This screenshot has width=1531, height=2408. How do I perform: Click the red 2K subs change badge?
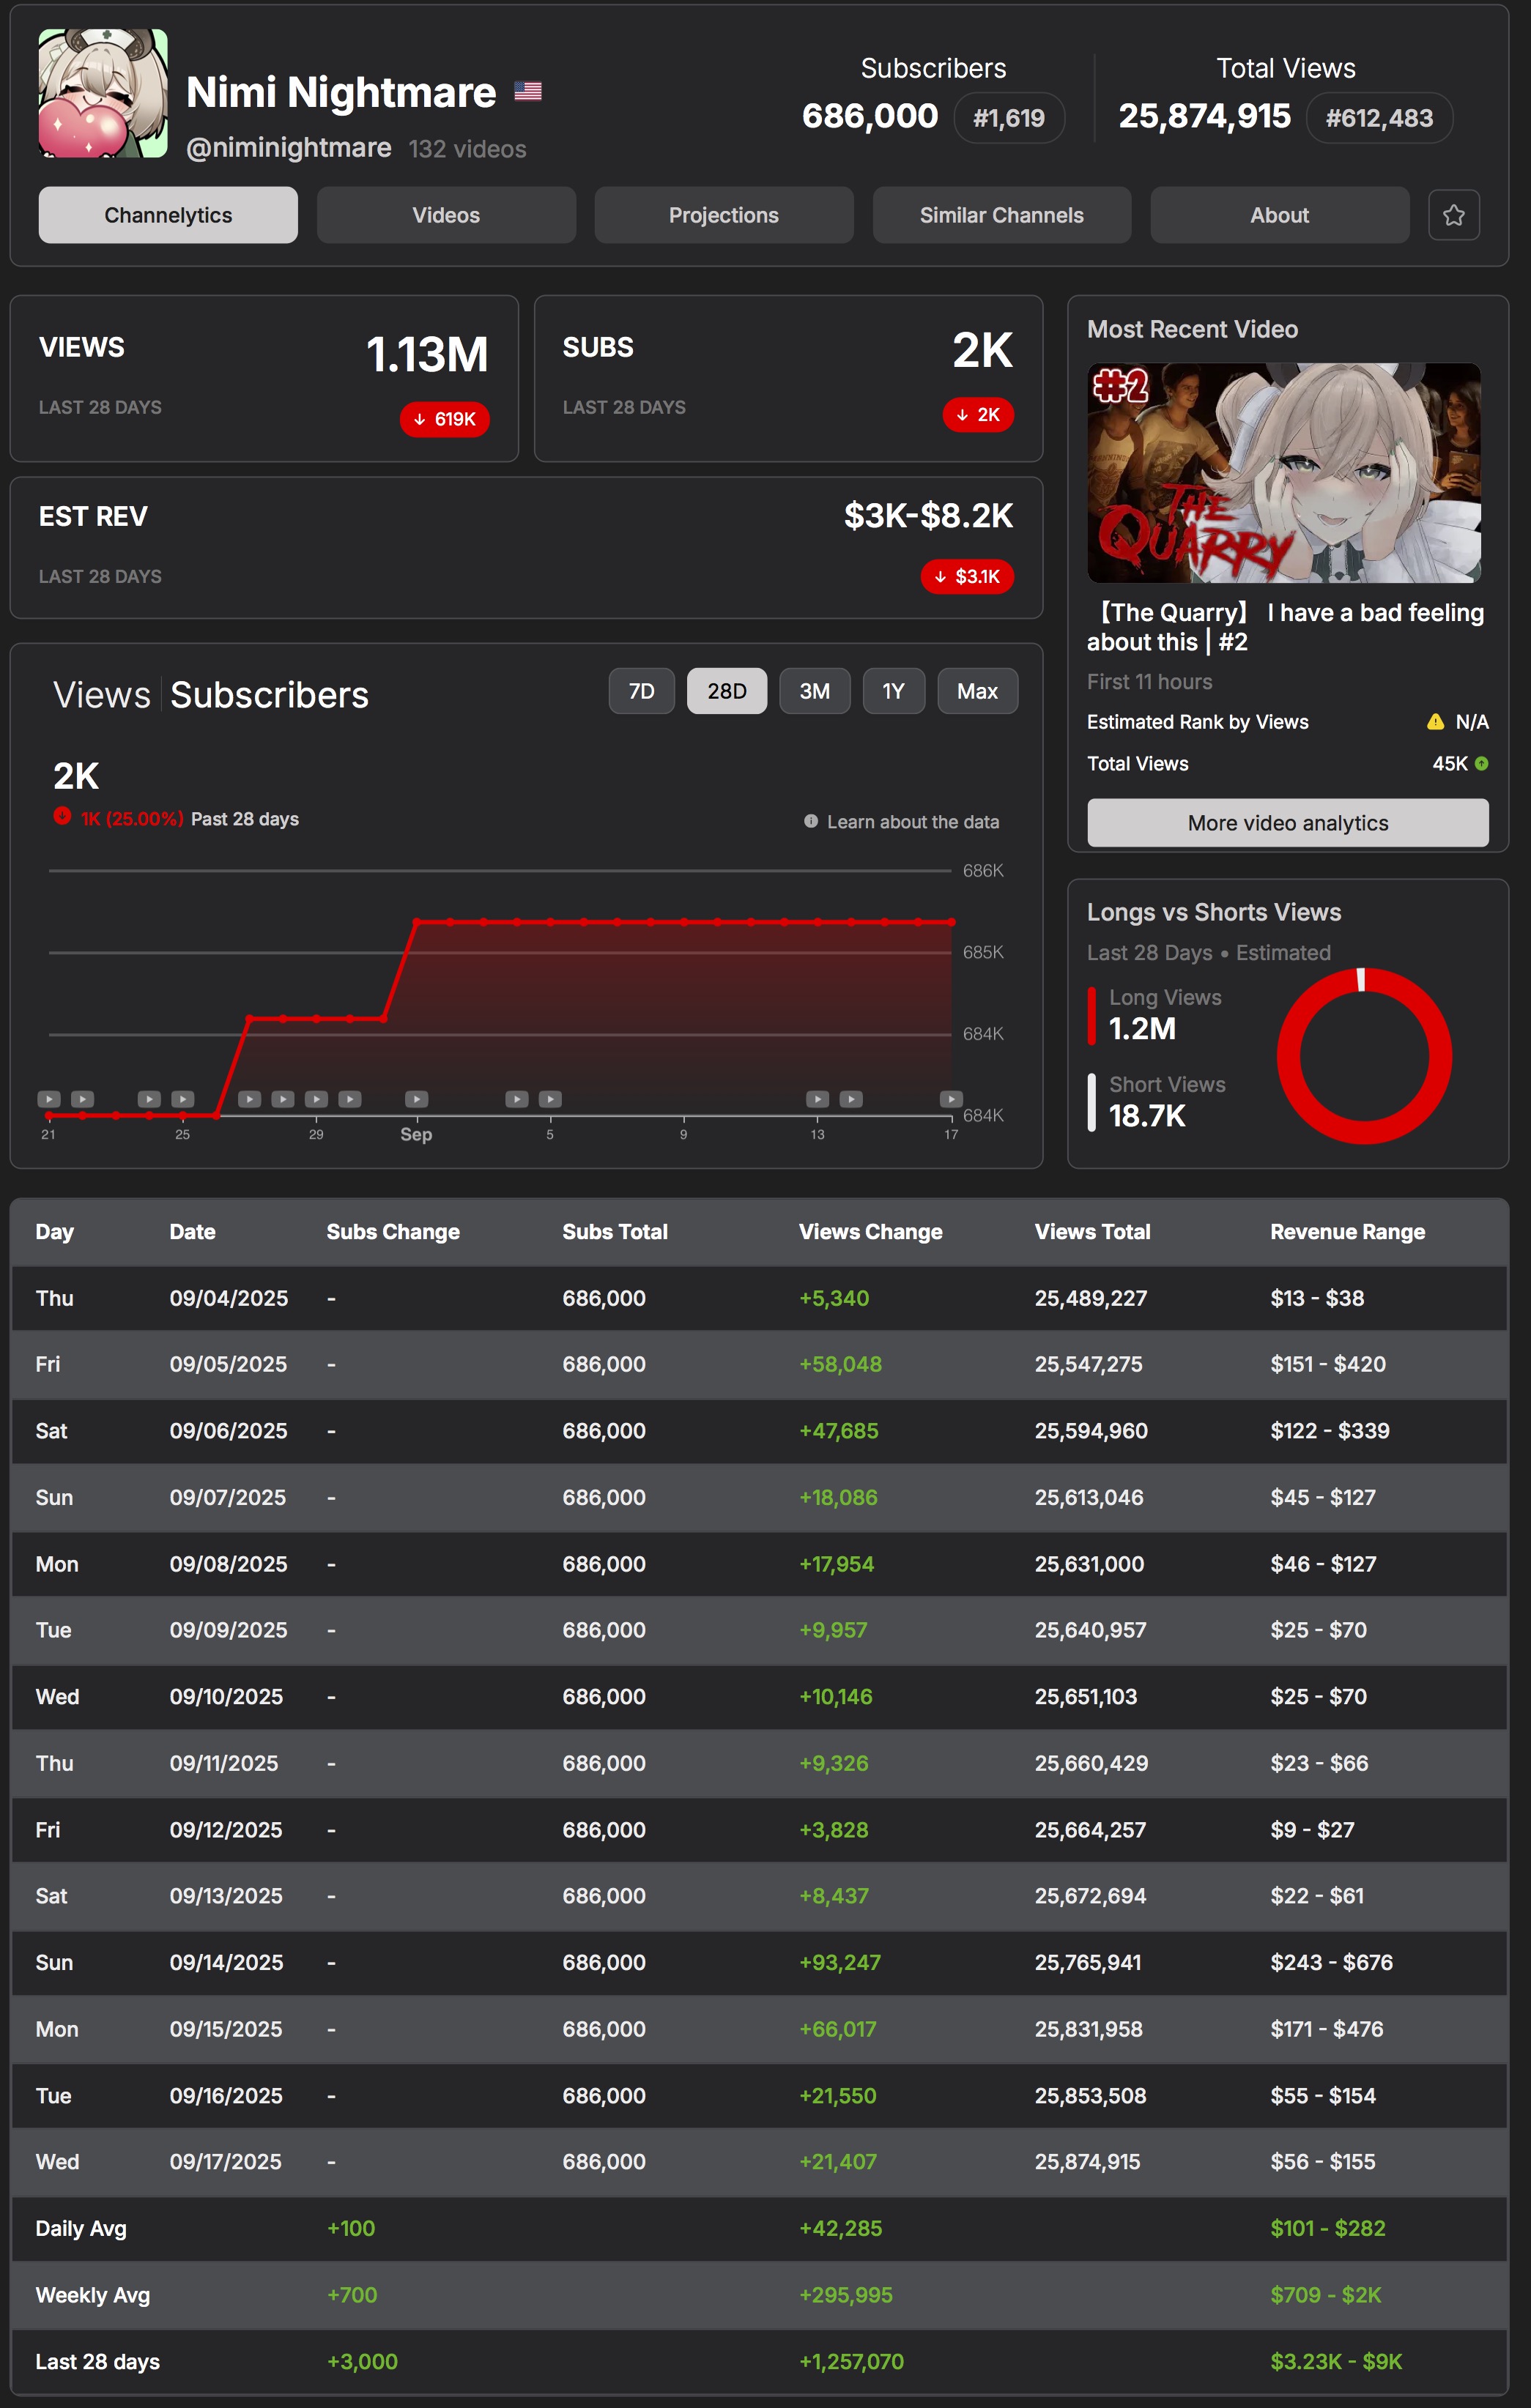[x=978, y=415]
